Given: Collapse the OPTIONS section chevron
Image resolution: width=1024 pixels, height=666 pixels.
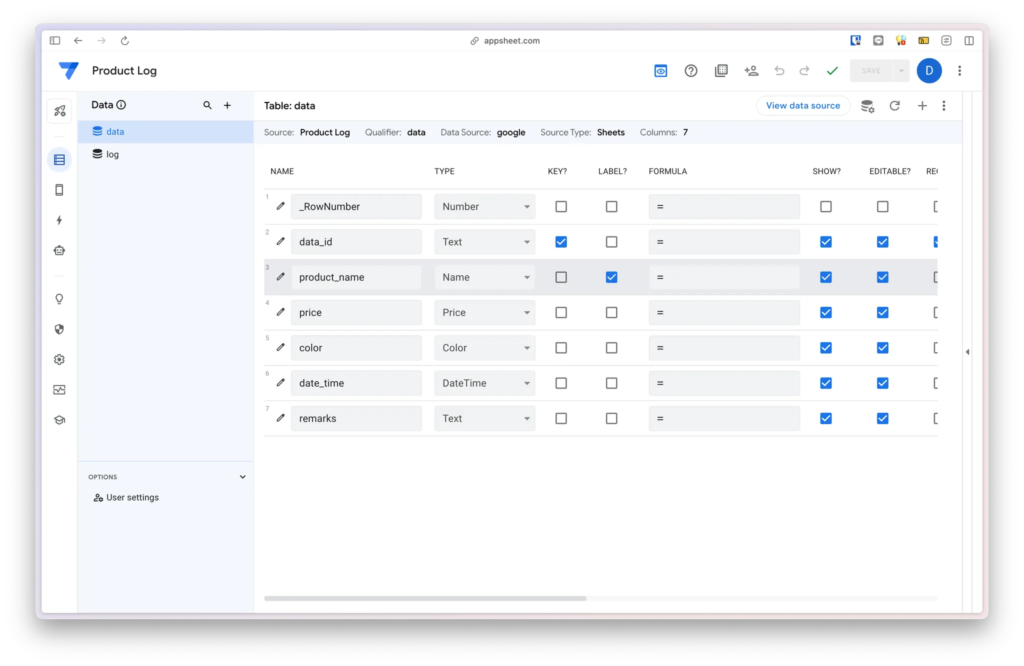Looking at the screenshot, I should click(242, 477).
